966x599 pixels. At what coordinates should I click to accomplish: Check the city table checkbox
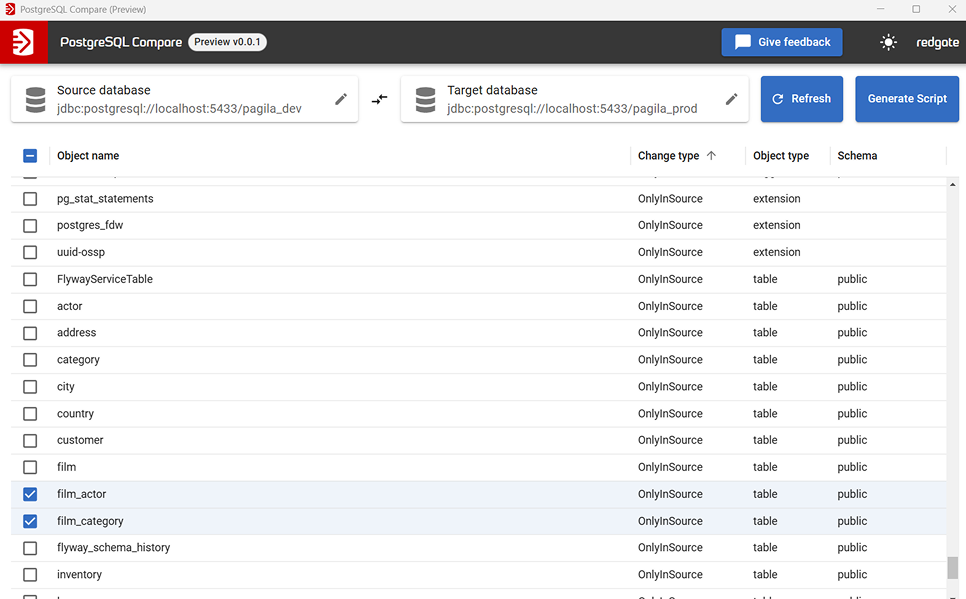[x=30, y=387]
